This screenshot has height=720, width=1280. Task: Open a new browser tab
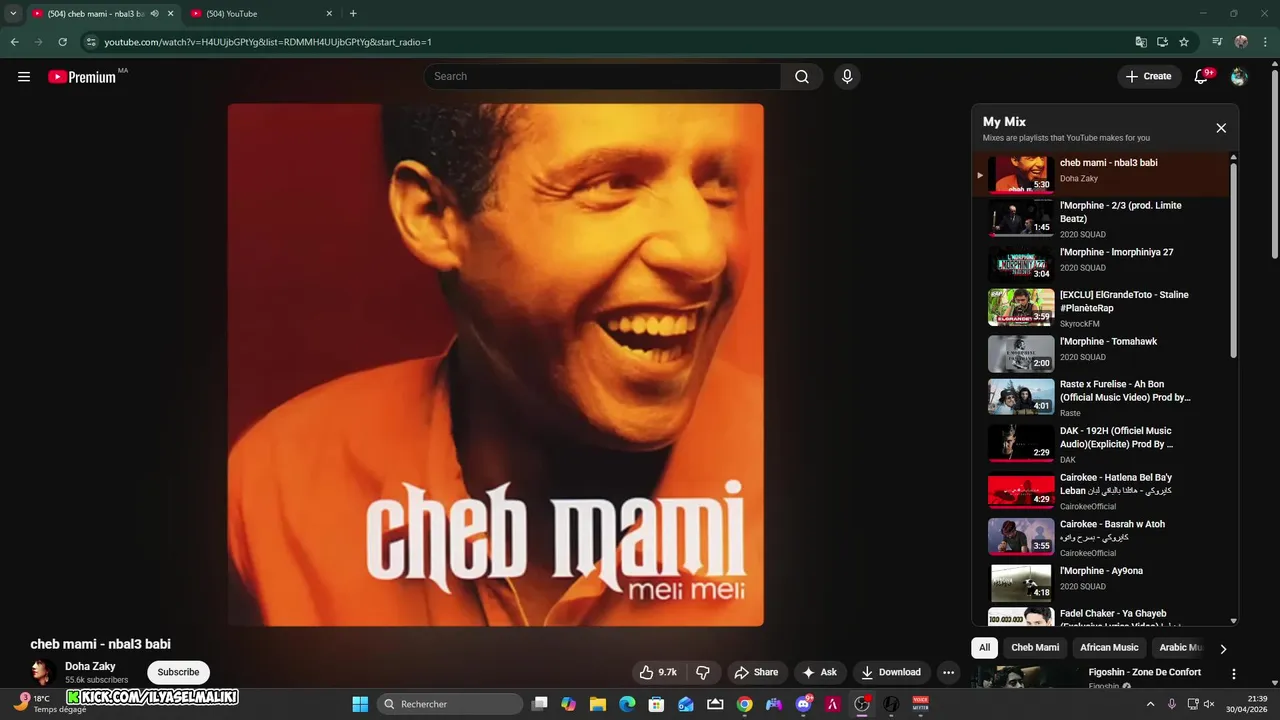[x=353, y=14]
